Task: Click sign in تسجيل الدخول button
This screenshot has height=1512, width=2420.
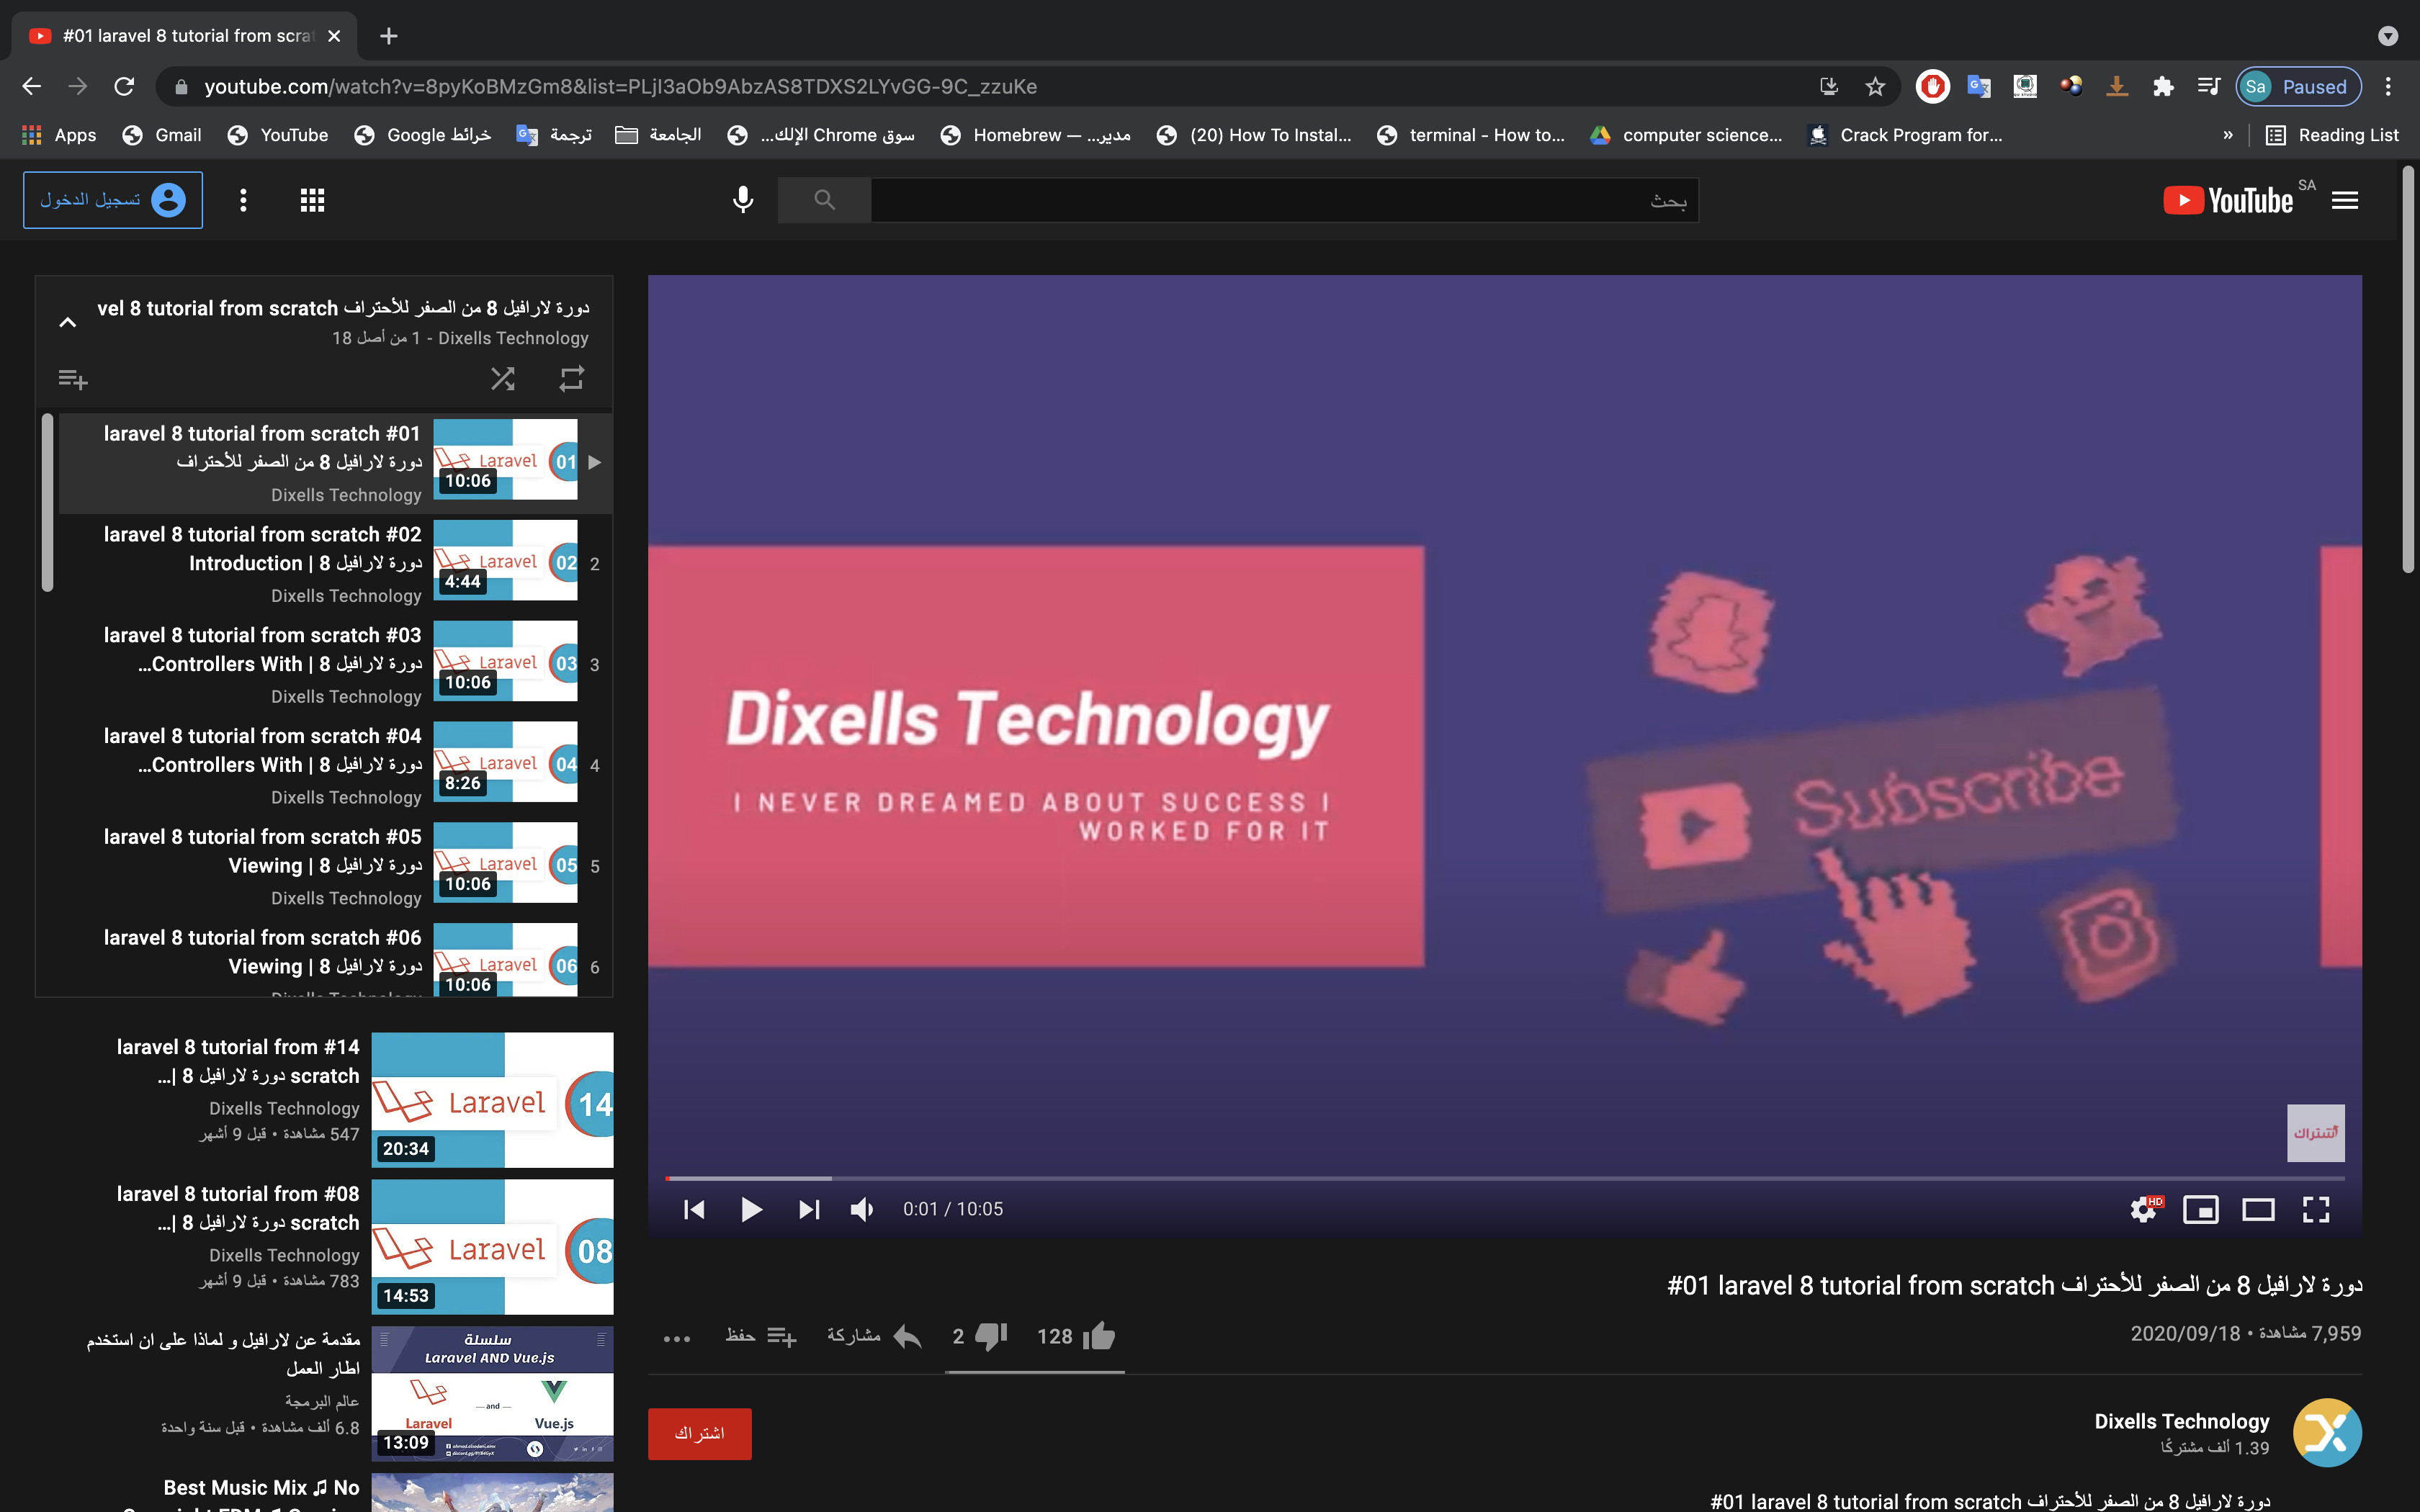Action: [113, 200]
